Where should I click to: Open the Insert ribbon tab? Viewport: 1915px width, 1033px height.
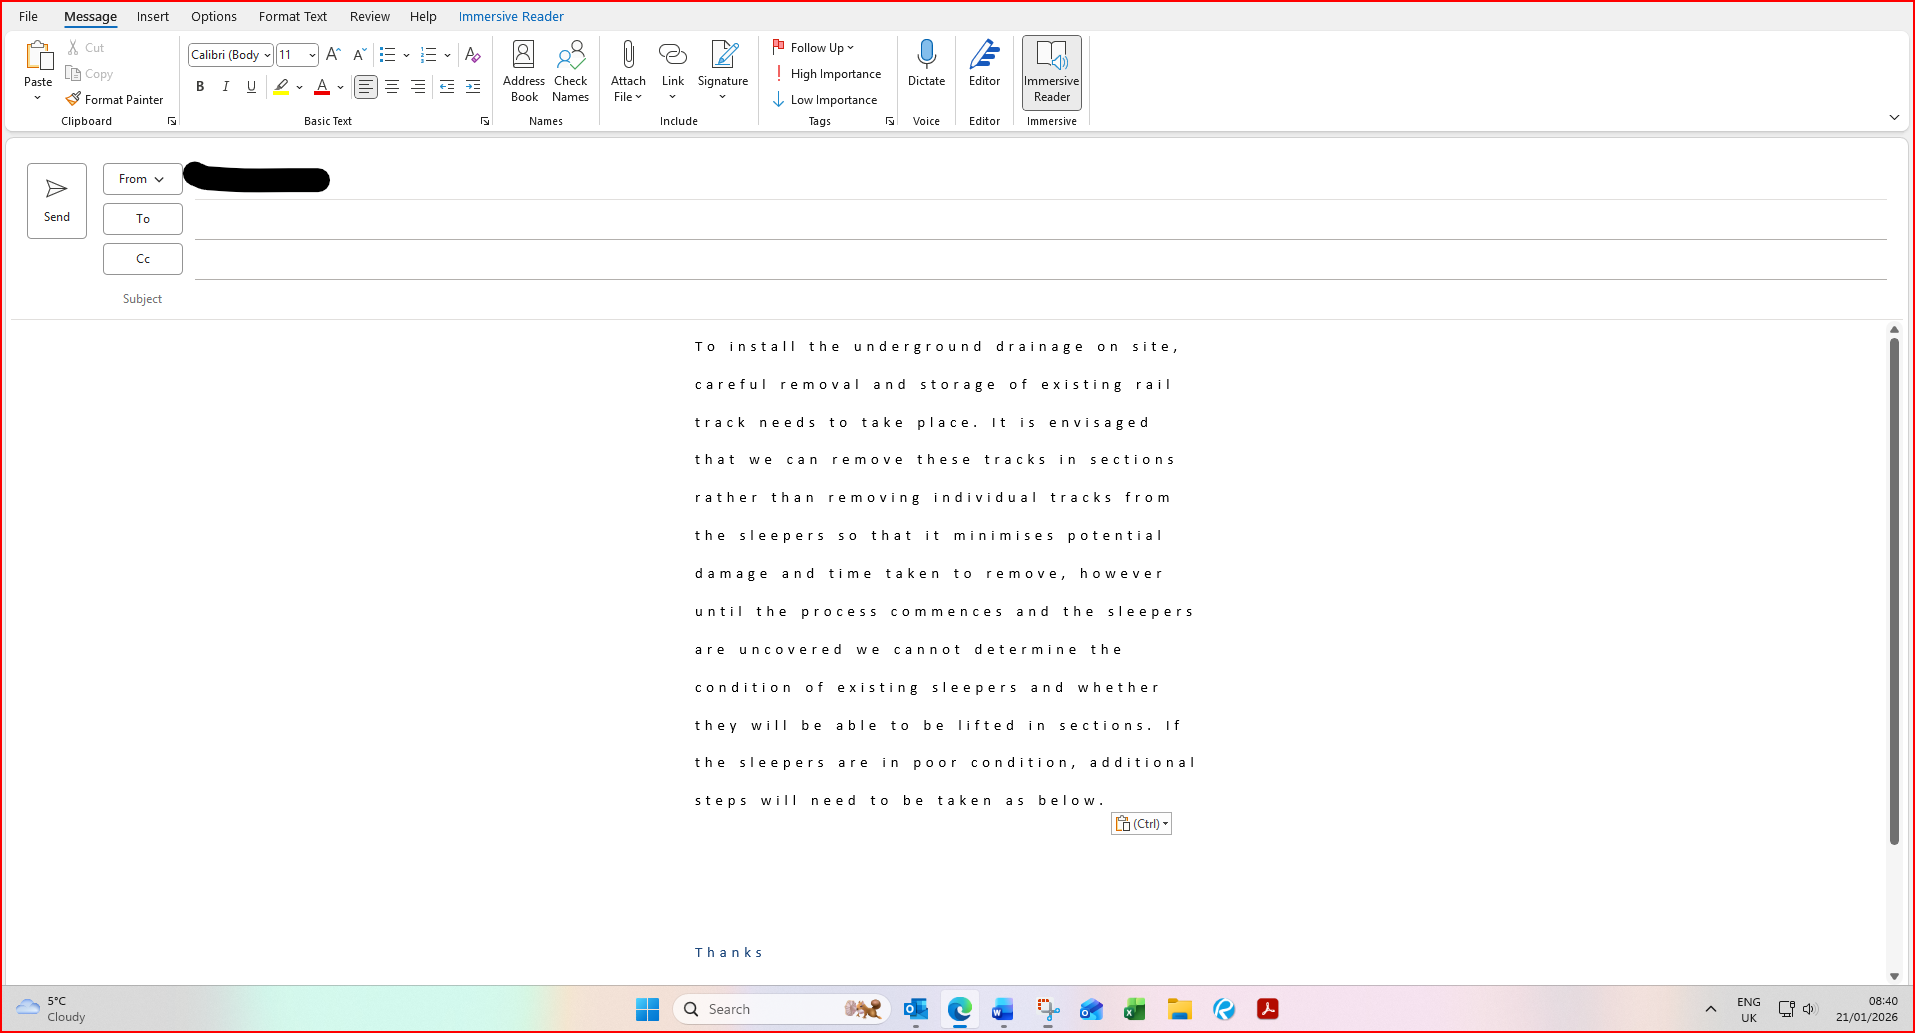tap(153, 16)
